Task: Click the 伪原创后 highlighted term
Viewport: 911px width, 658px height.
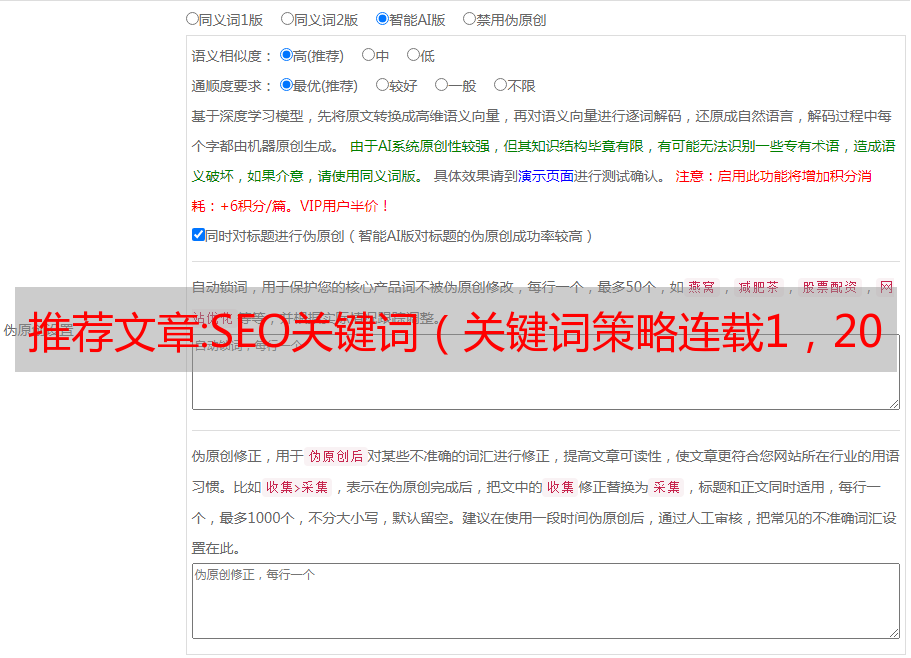Action: (x=336, y=456)
